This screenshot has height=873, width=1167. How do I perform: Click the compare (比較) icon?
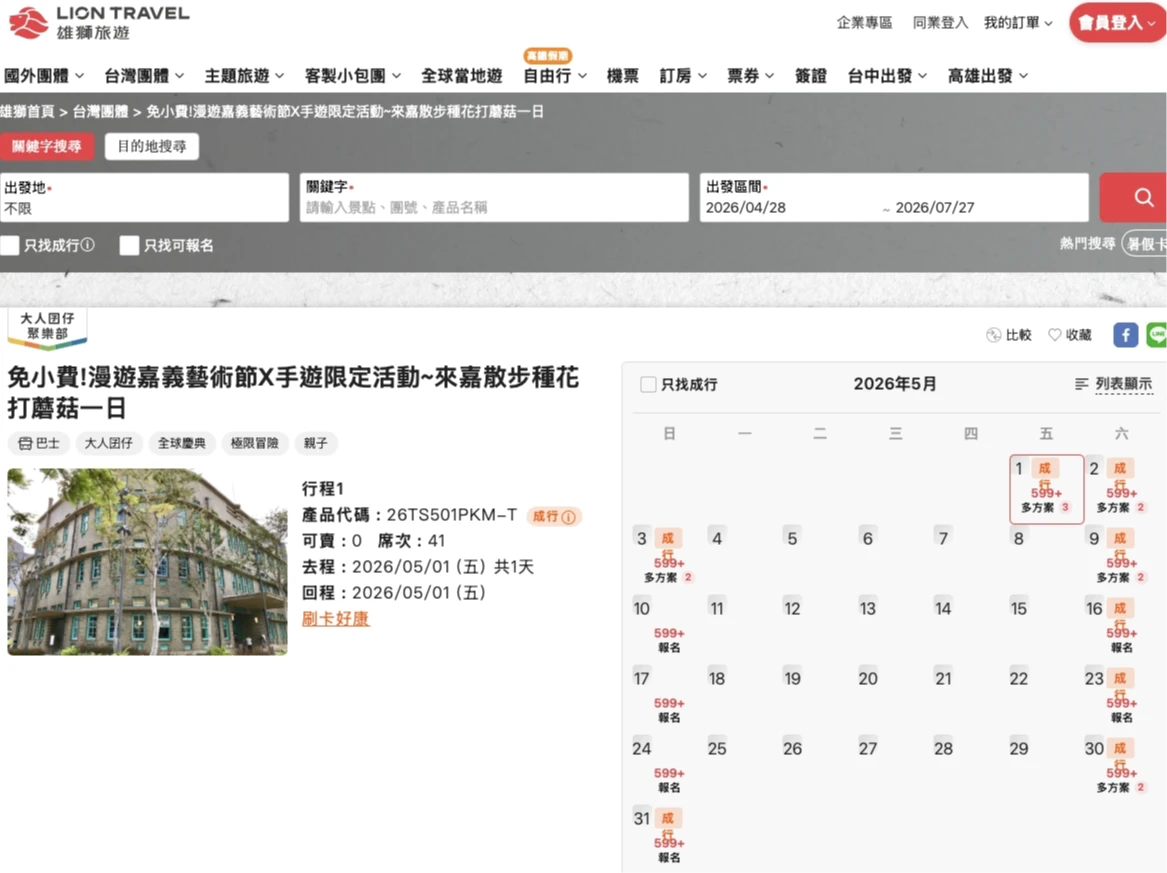click(x=993, y=335)
